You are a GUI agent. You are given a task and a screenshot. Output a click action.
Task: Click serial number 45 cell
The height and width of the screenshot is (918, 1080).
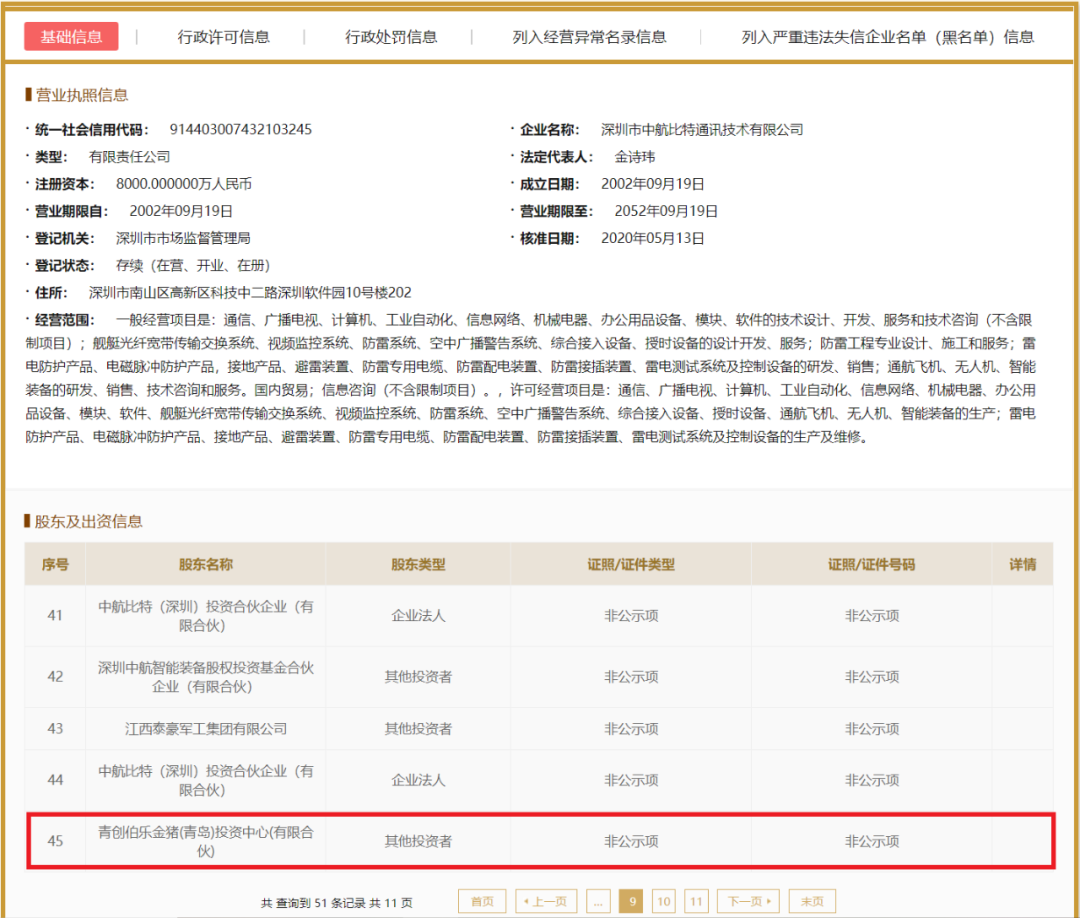coord(55,841)
